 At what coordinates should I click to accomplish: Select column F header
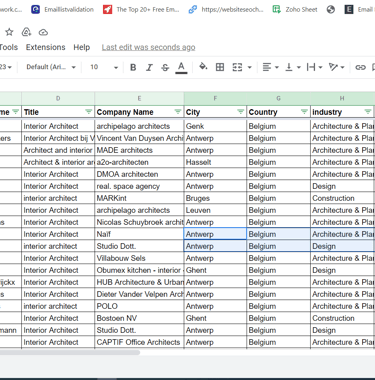[215, 98]
